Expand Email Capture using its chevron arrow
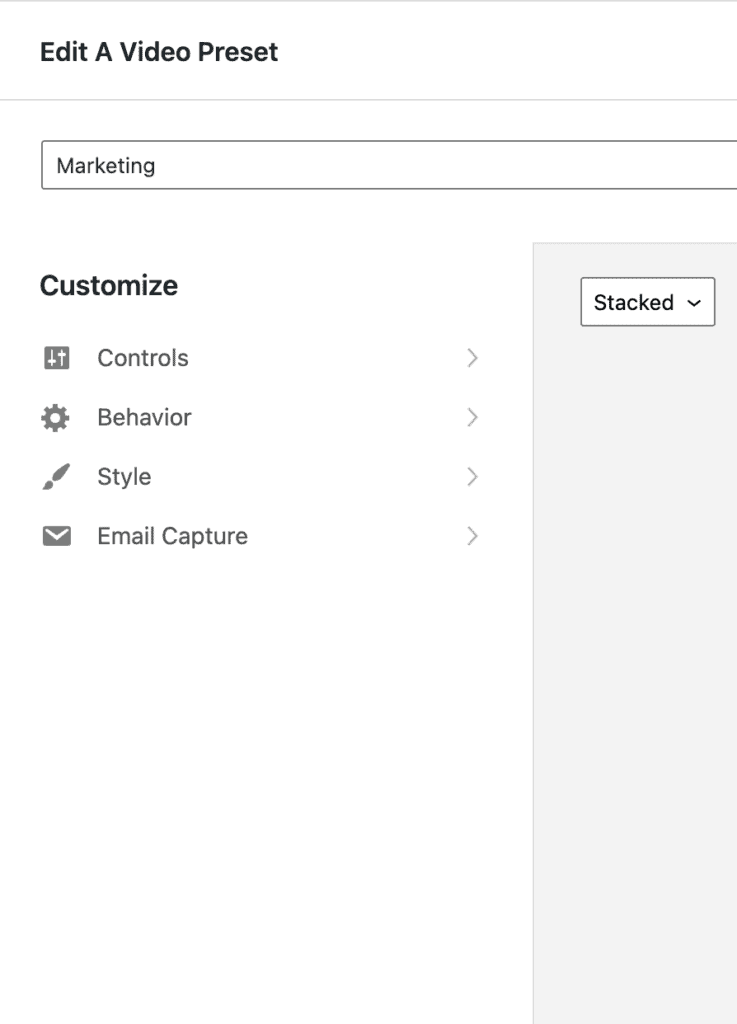This screenshot has height=1024, width=737. click(473, 536)
